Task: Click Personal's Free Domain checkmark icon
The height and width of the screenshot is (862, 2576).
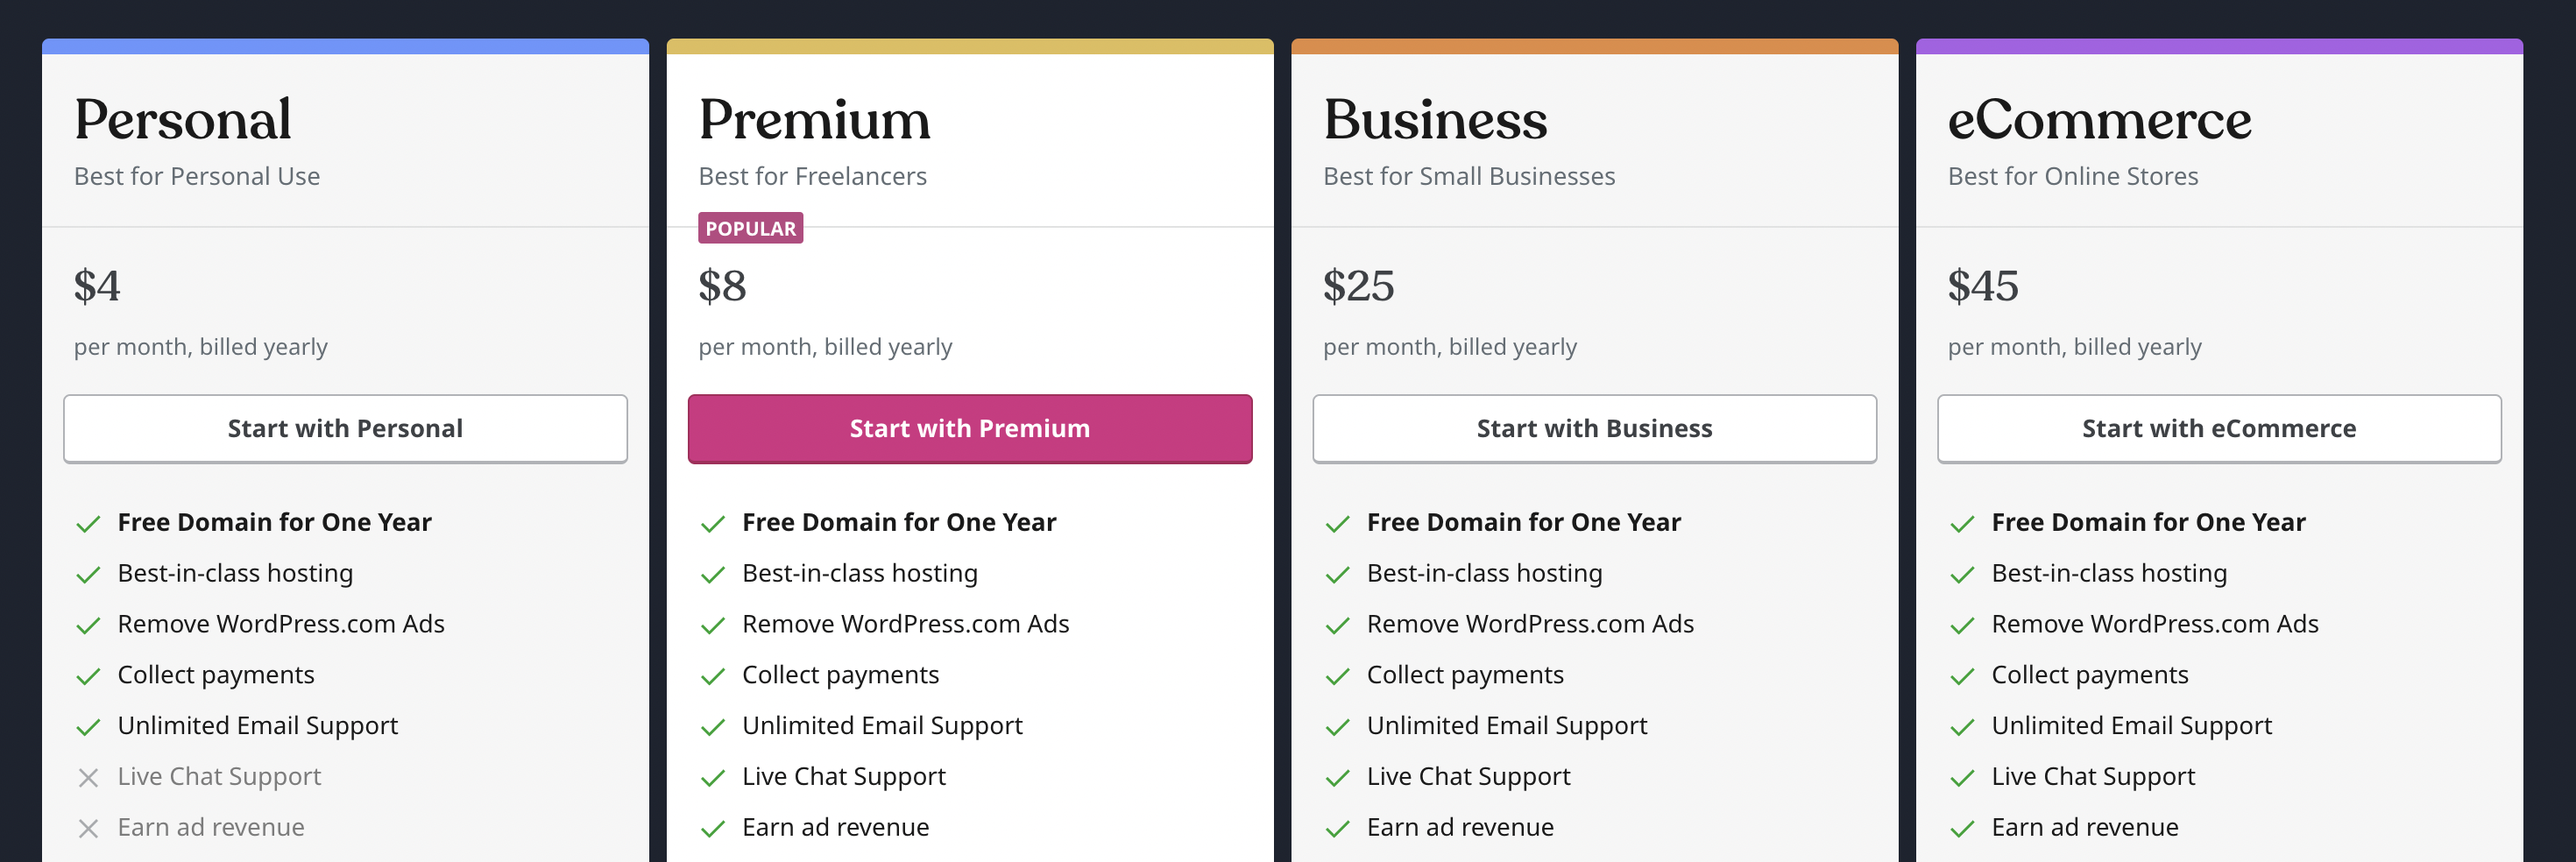Action: pos(88,523)
